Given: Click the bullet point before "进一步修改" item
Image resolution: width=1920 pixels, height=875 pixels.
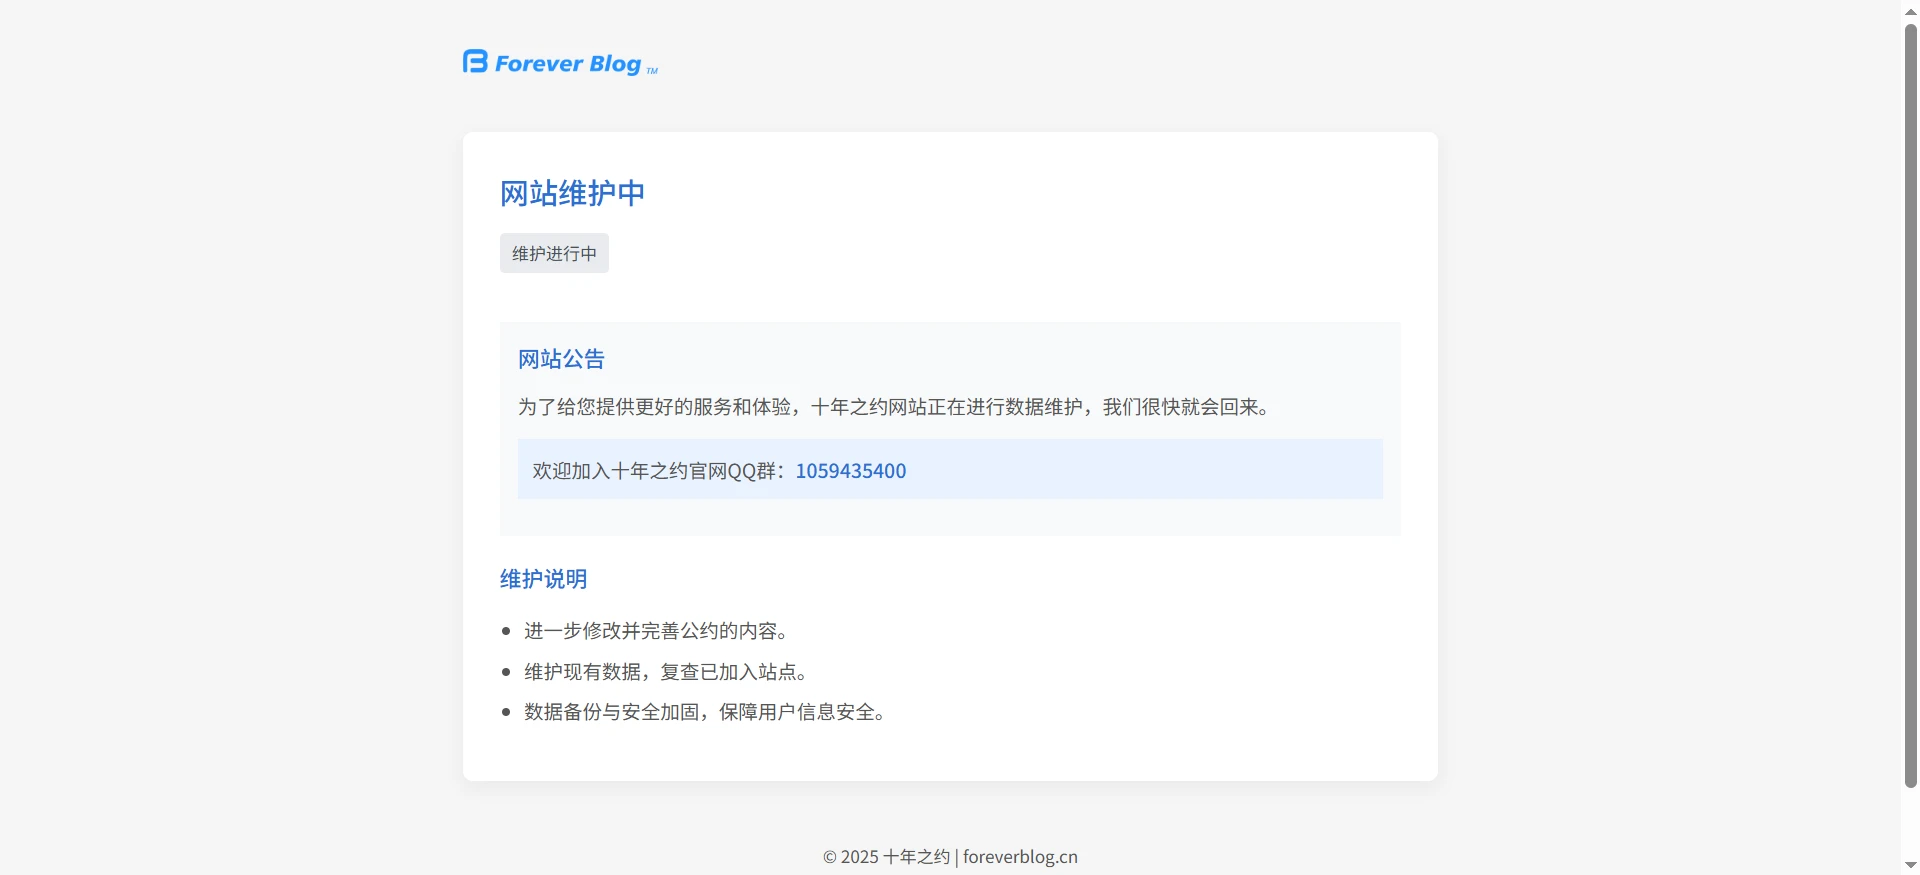Looking at the screenshot, I should [506, 631].
